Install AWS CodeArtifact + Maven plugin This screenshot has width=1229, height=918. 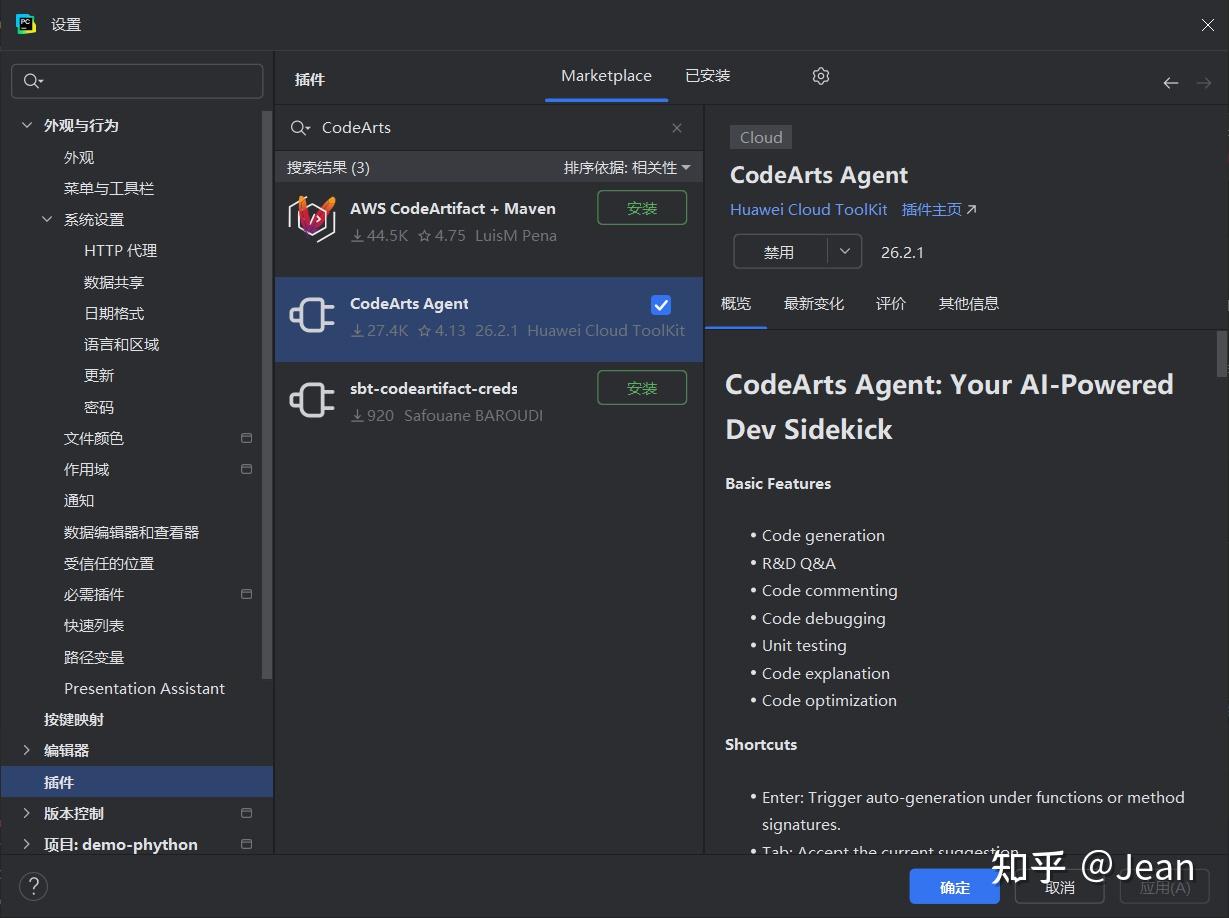click(x=642, y=208)
